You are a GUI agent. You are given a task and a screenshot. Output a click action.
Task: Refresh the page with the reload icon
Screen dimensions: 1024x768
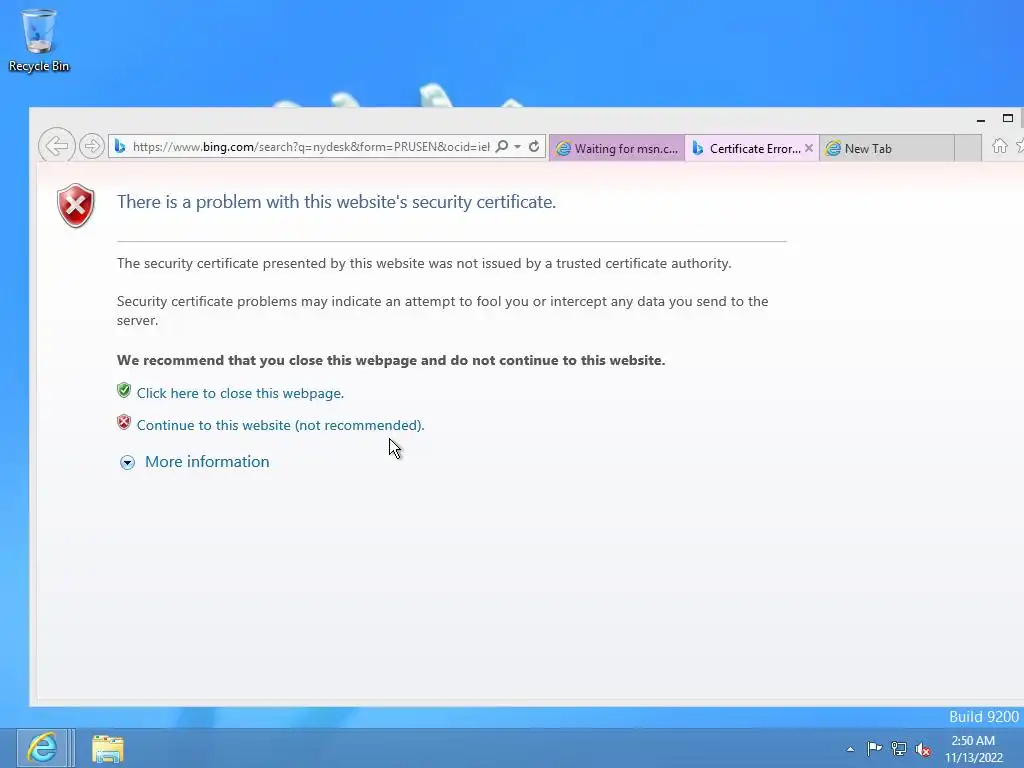(x=534, y=146)
